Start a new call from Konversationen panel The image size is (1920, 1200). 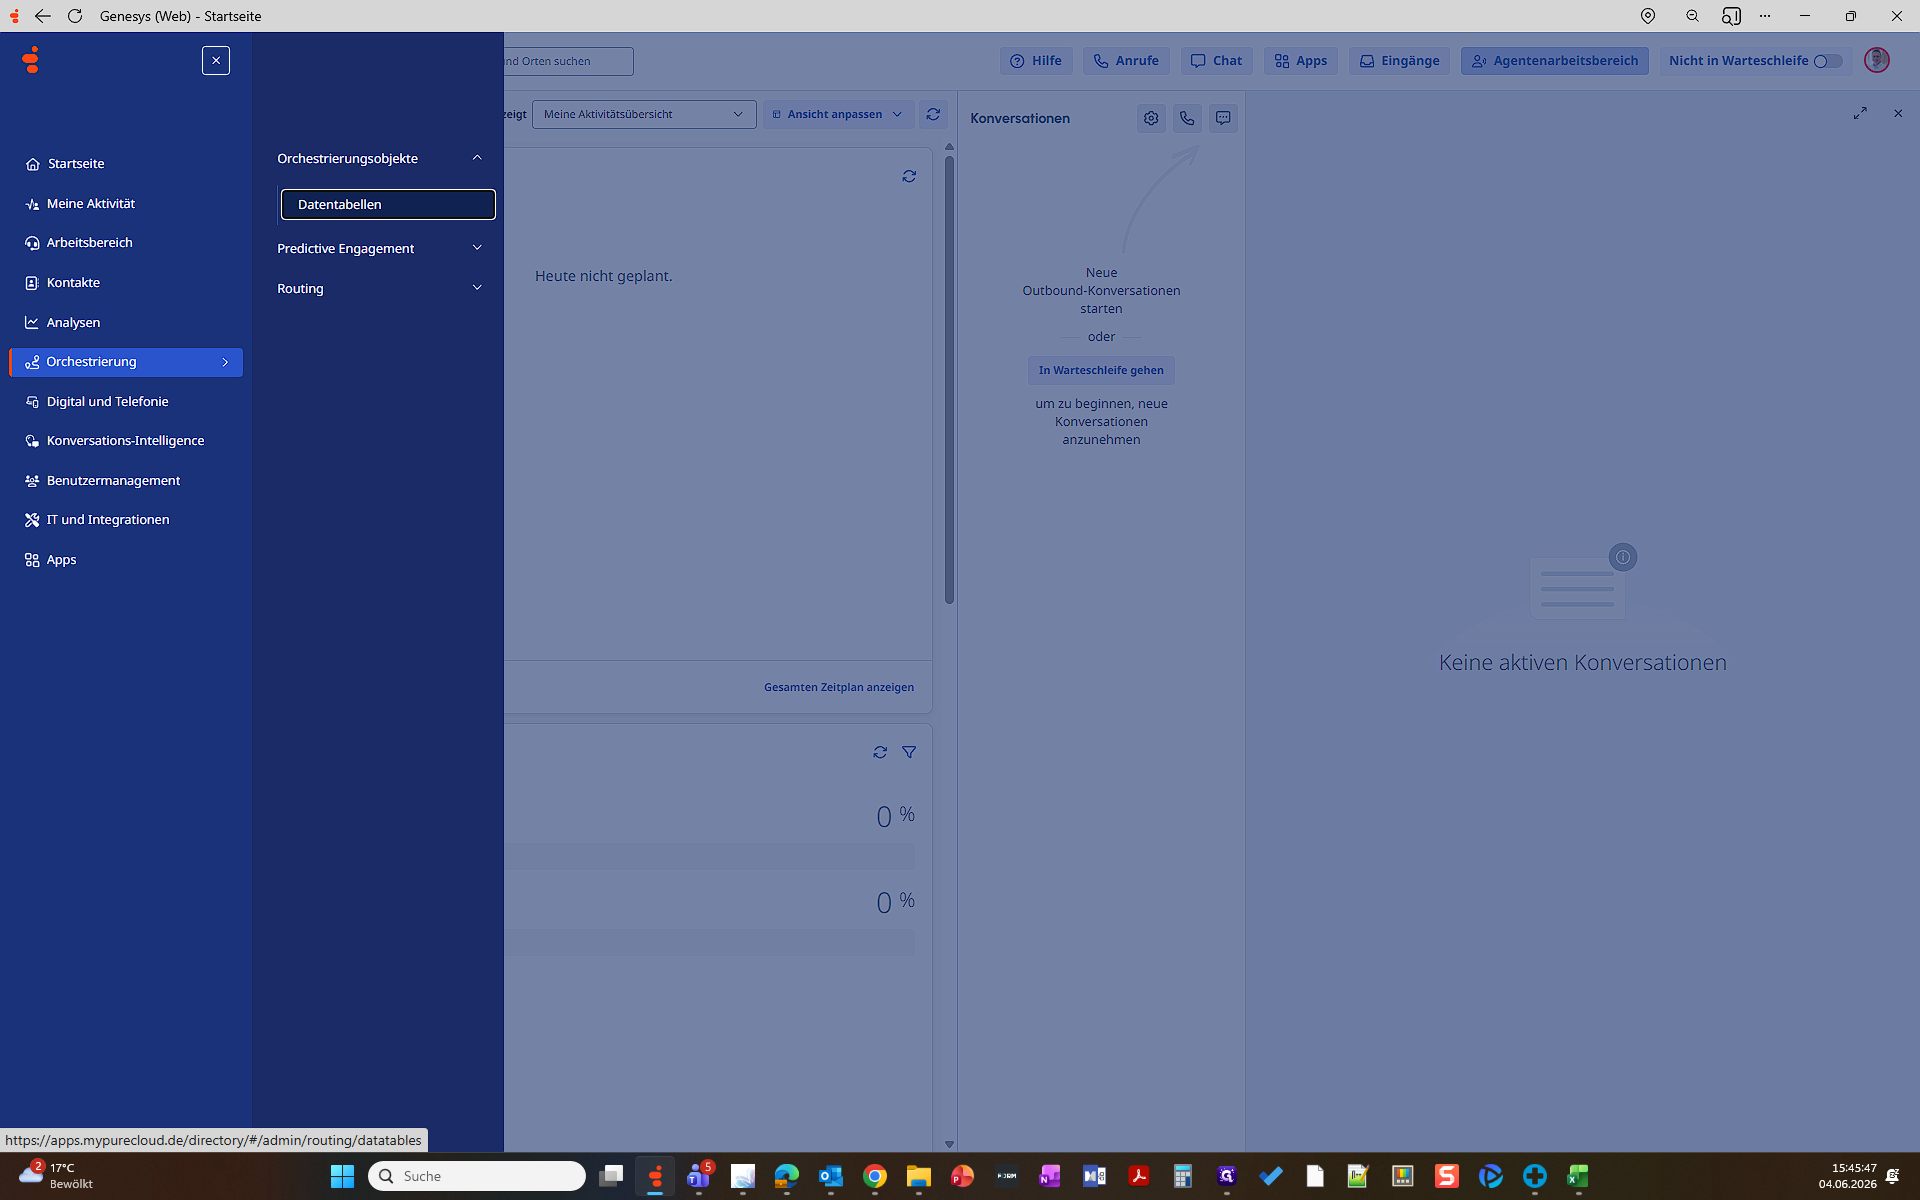point(1187,118)
